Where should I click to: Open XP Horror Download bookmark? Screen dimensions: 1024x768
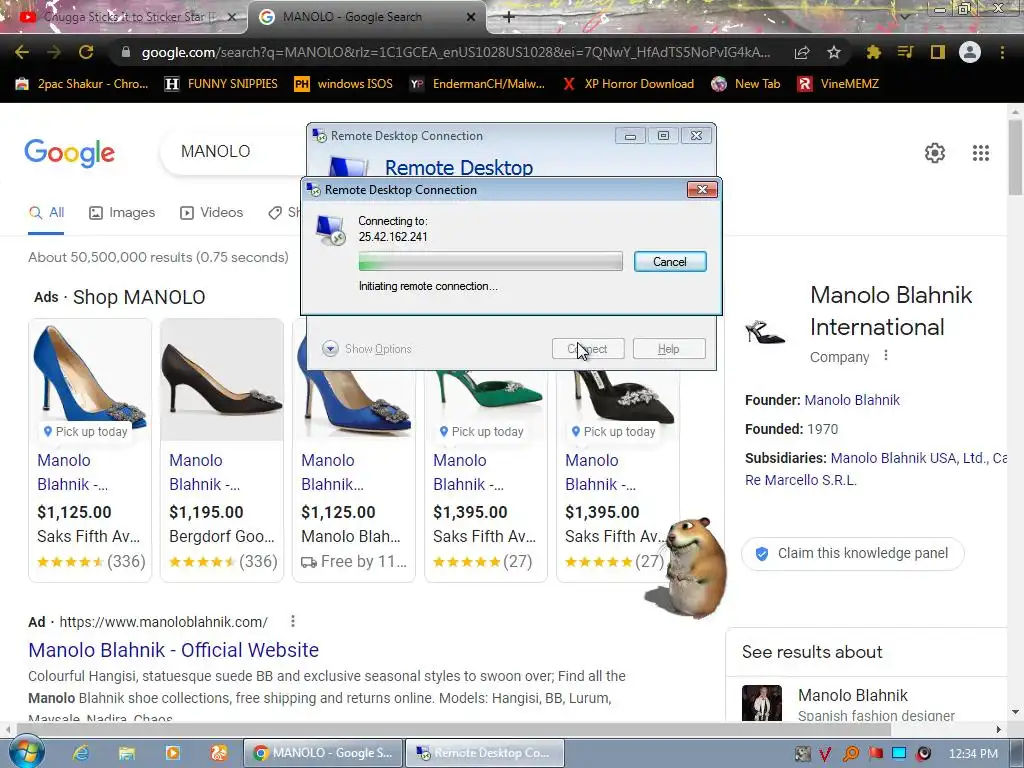pyautogui.click(x=629, y=84)
